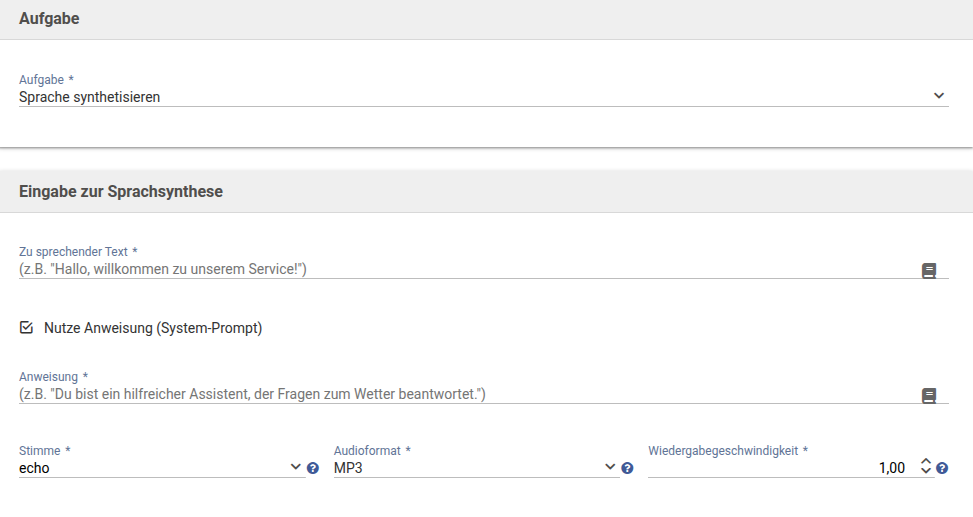The height and width of the screenshot is (517, 973).
Task: Decrease Wiedergabegeschwindigkeit with the down arrow
Action: pos(926,472)
